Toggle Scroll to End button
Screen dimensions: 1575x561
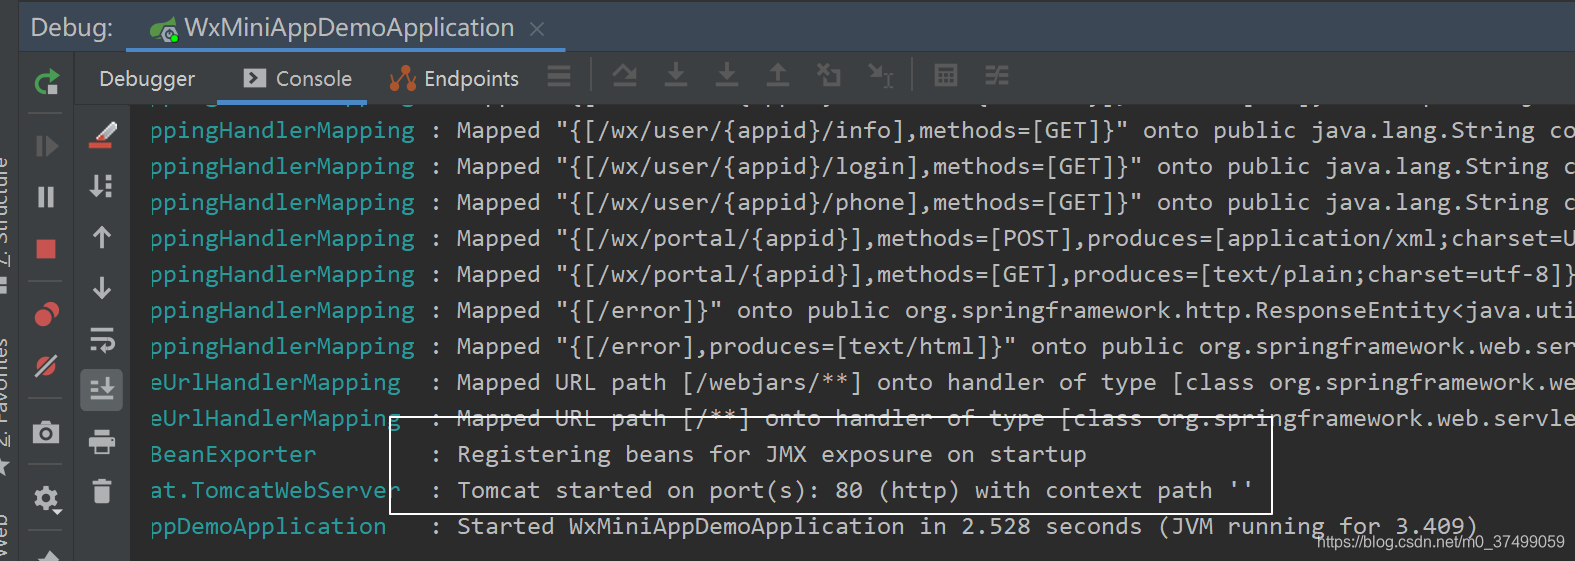pos(102,390)
